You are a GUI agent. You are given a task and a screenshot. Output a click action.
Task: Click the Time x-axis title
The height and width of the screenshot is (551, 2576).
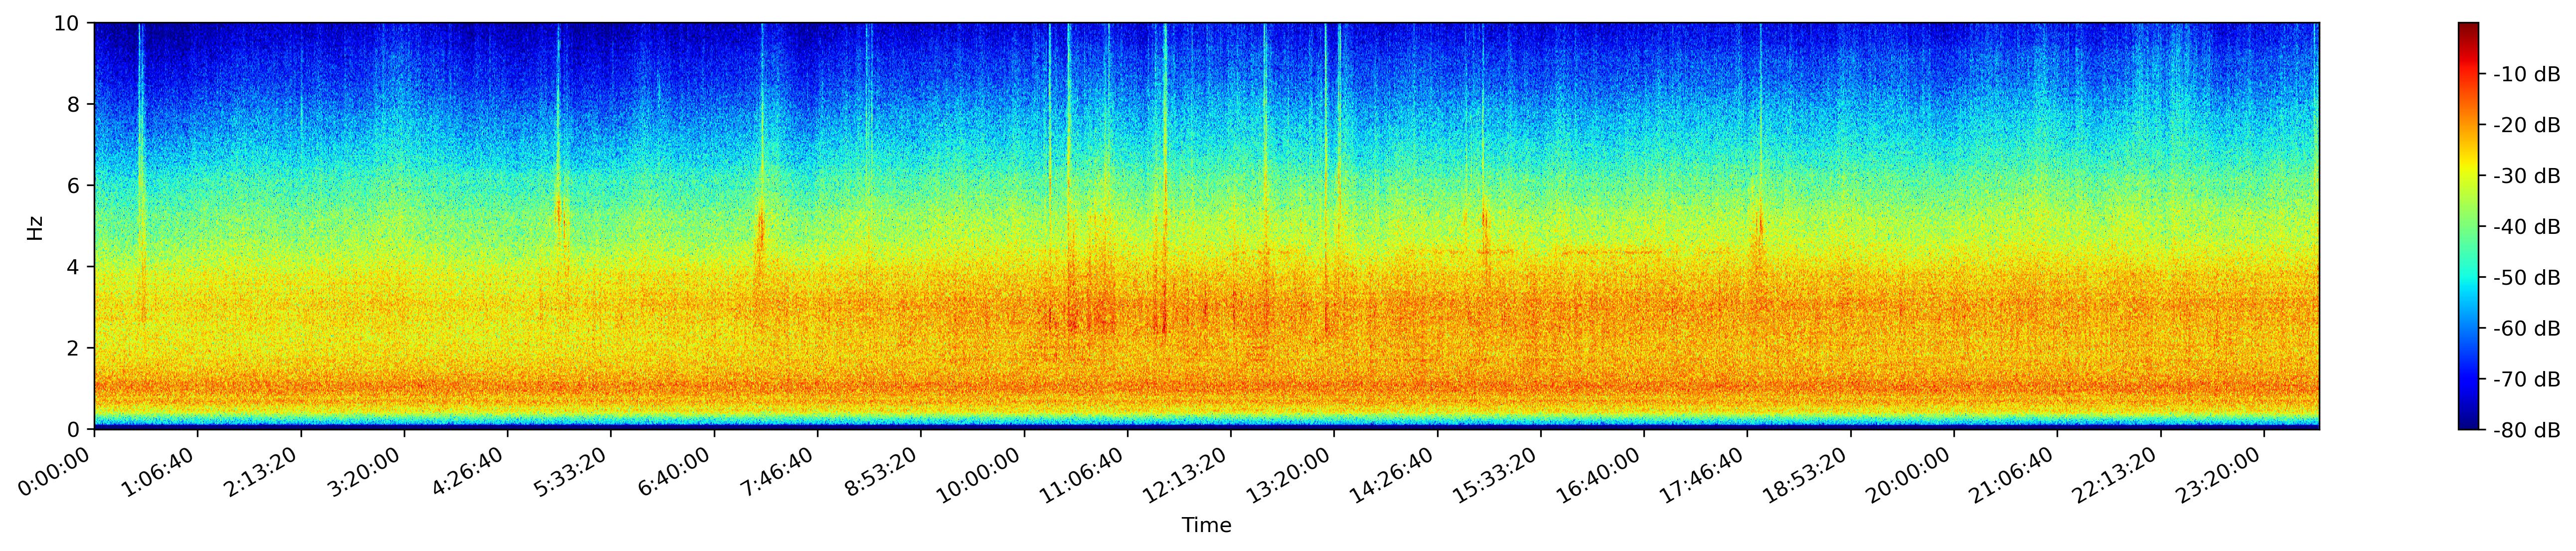click(x=1206, y=526)
